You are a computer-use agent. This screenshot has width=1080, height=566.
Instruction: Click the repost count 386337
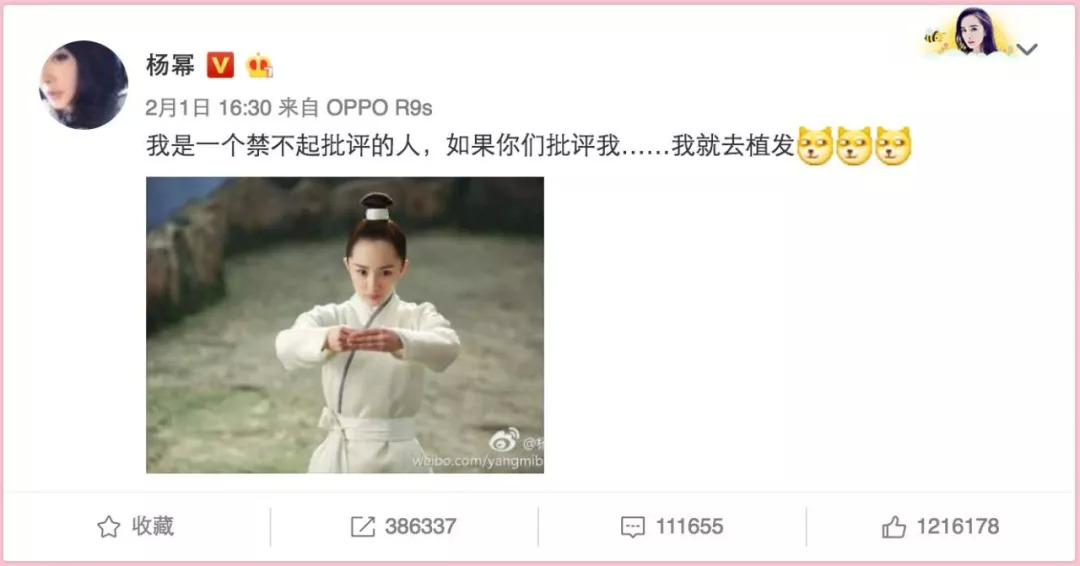coord(420,527)
